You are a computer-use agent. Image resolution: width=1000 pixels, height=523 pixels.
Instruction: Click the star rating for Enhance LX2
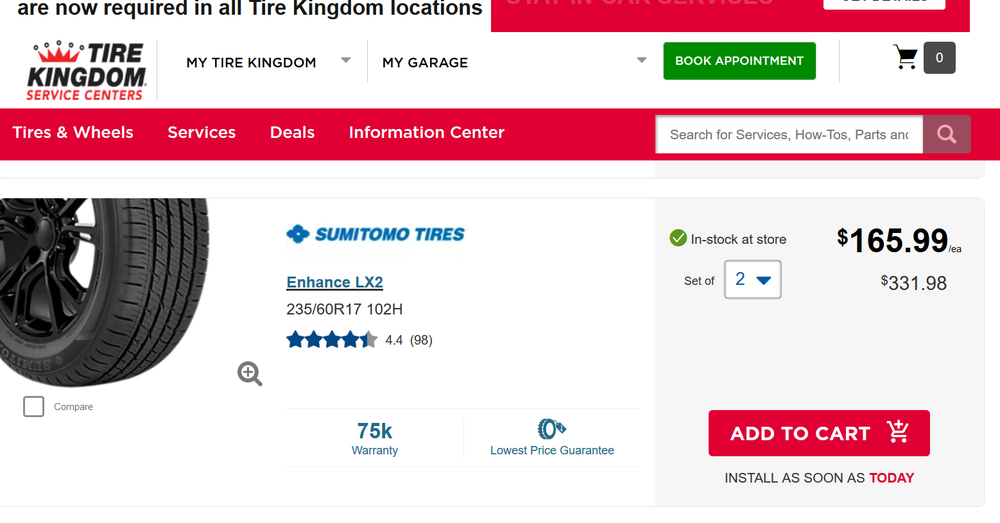pos(332,340)
